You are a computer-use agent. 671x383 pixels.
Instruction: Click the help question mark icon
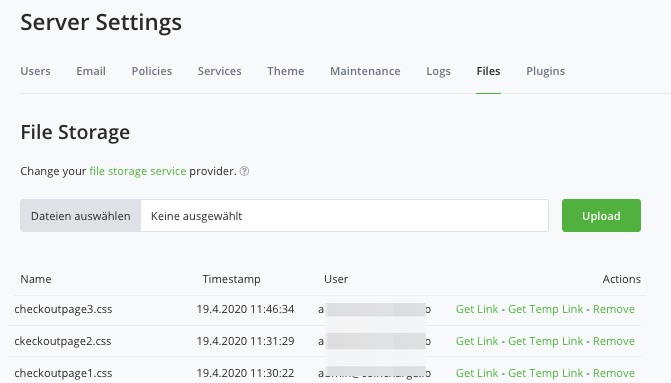[244, 171]
